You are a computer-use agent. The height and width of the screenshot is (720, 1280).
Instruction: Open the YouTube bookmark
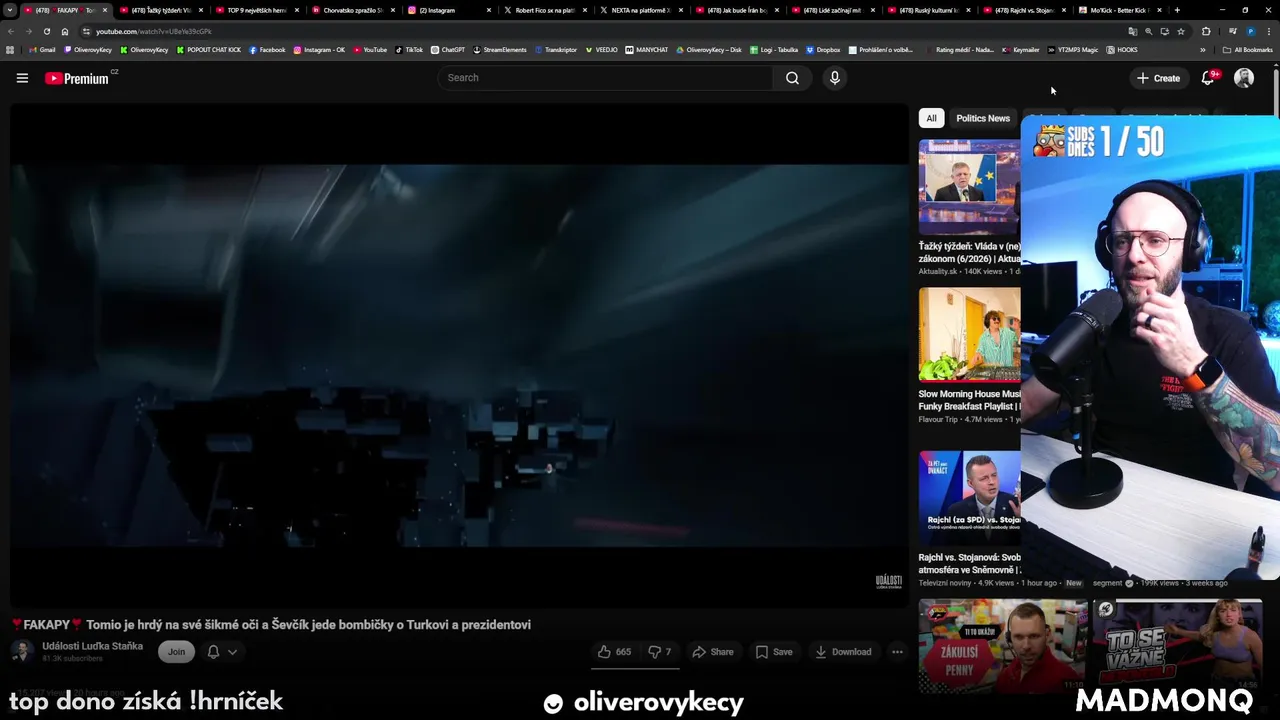370,49
